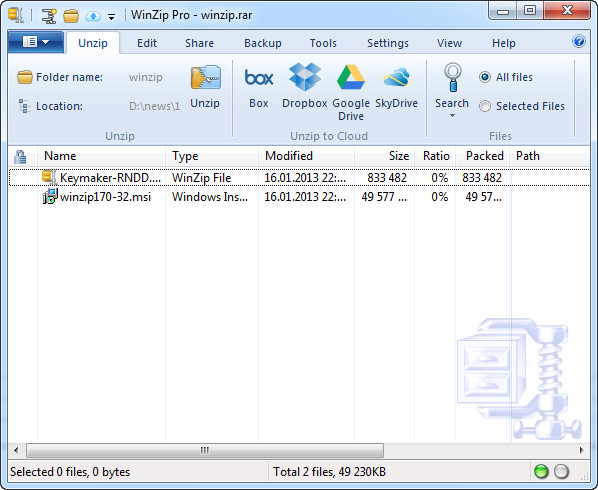
Task: Sort by the Name column header
Action: pos(101,156)
